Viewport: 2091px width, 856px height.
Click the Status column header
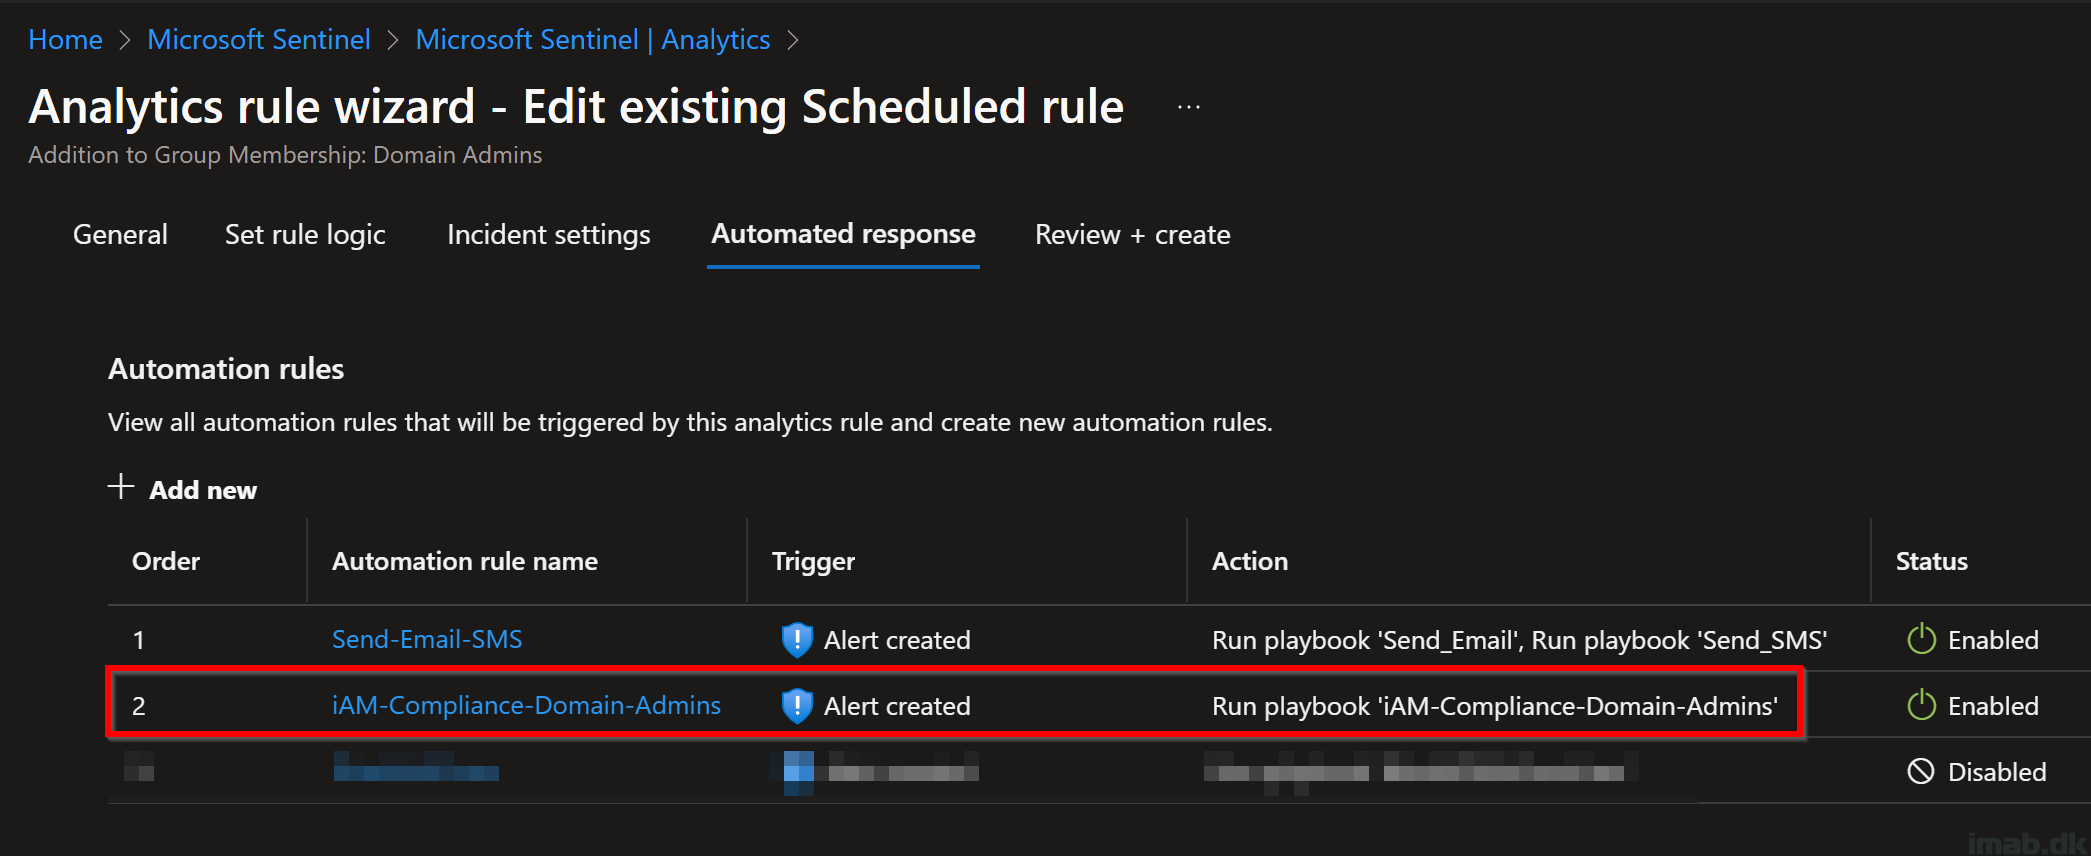[1932, 561]
